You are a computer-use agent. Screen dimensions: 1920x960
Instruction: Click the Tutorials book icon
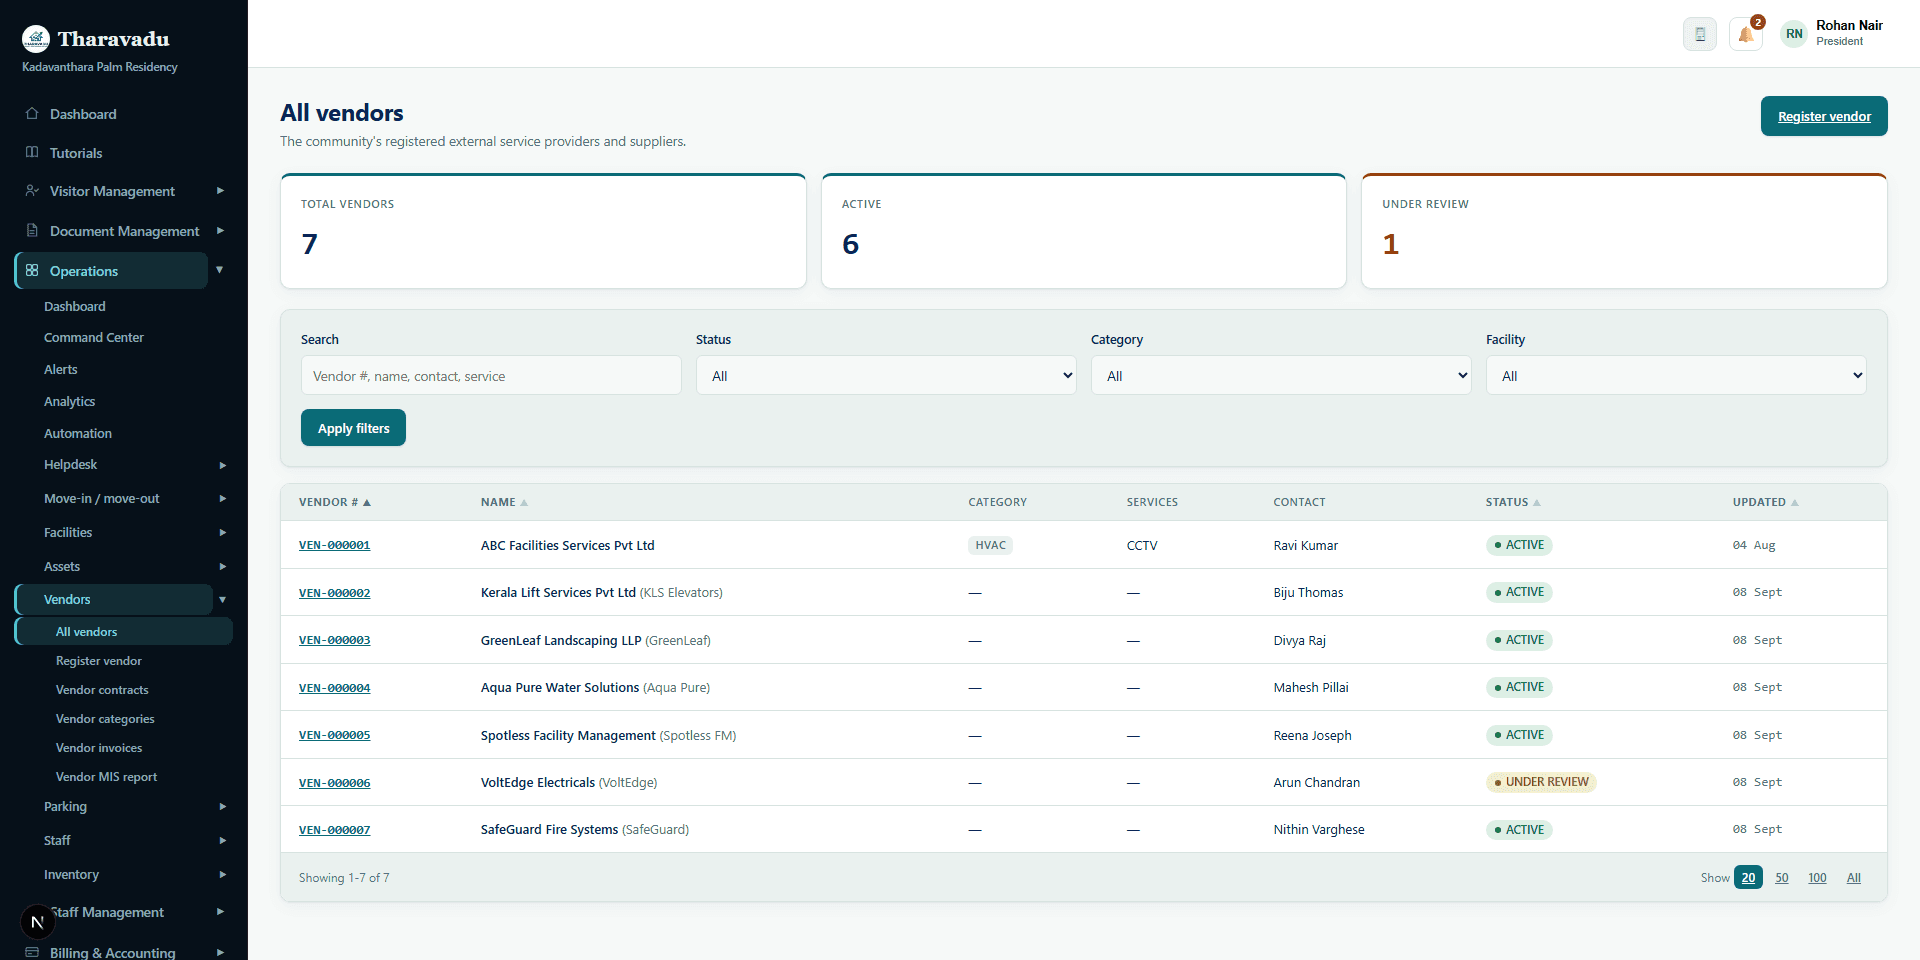pyautogui.click(x=32, y=152)
